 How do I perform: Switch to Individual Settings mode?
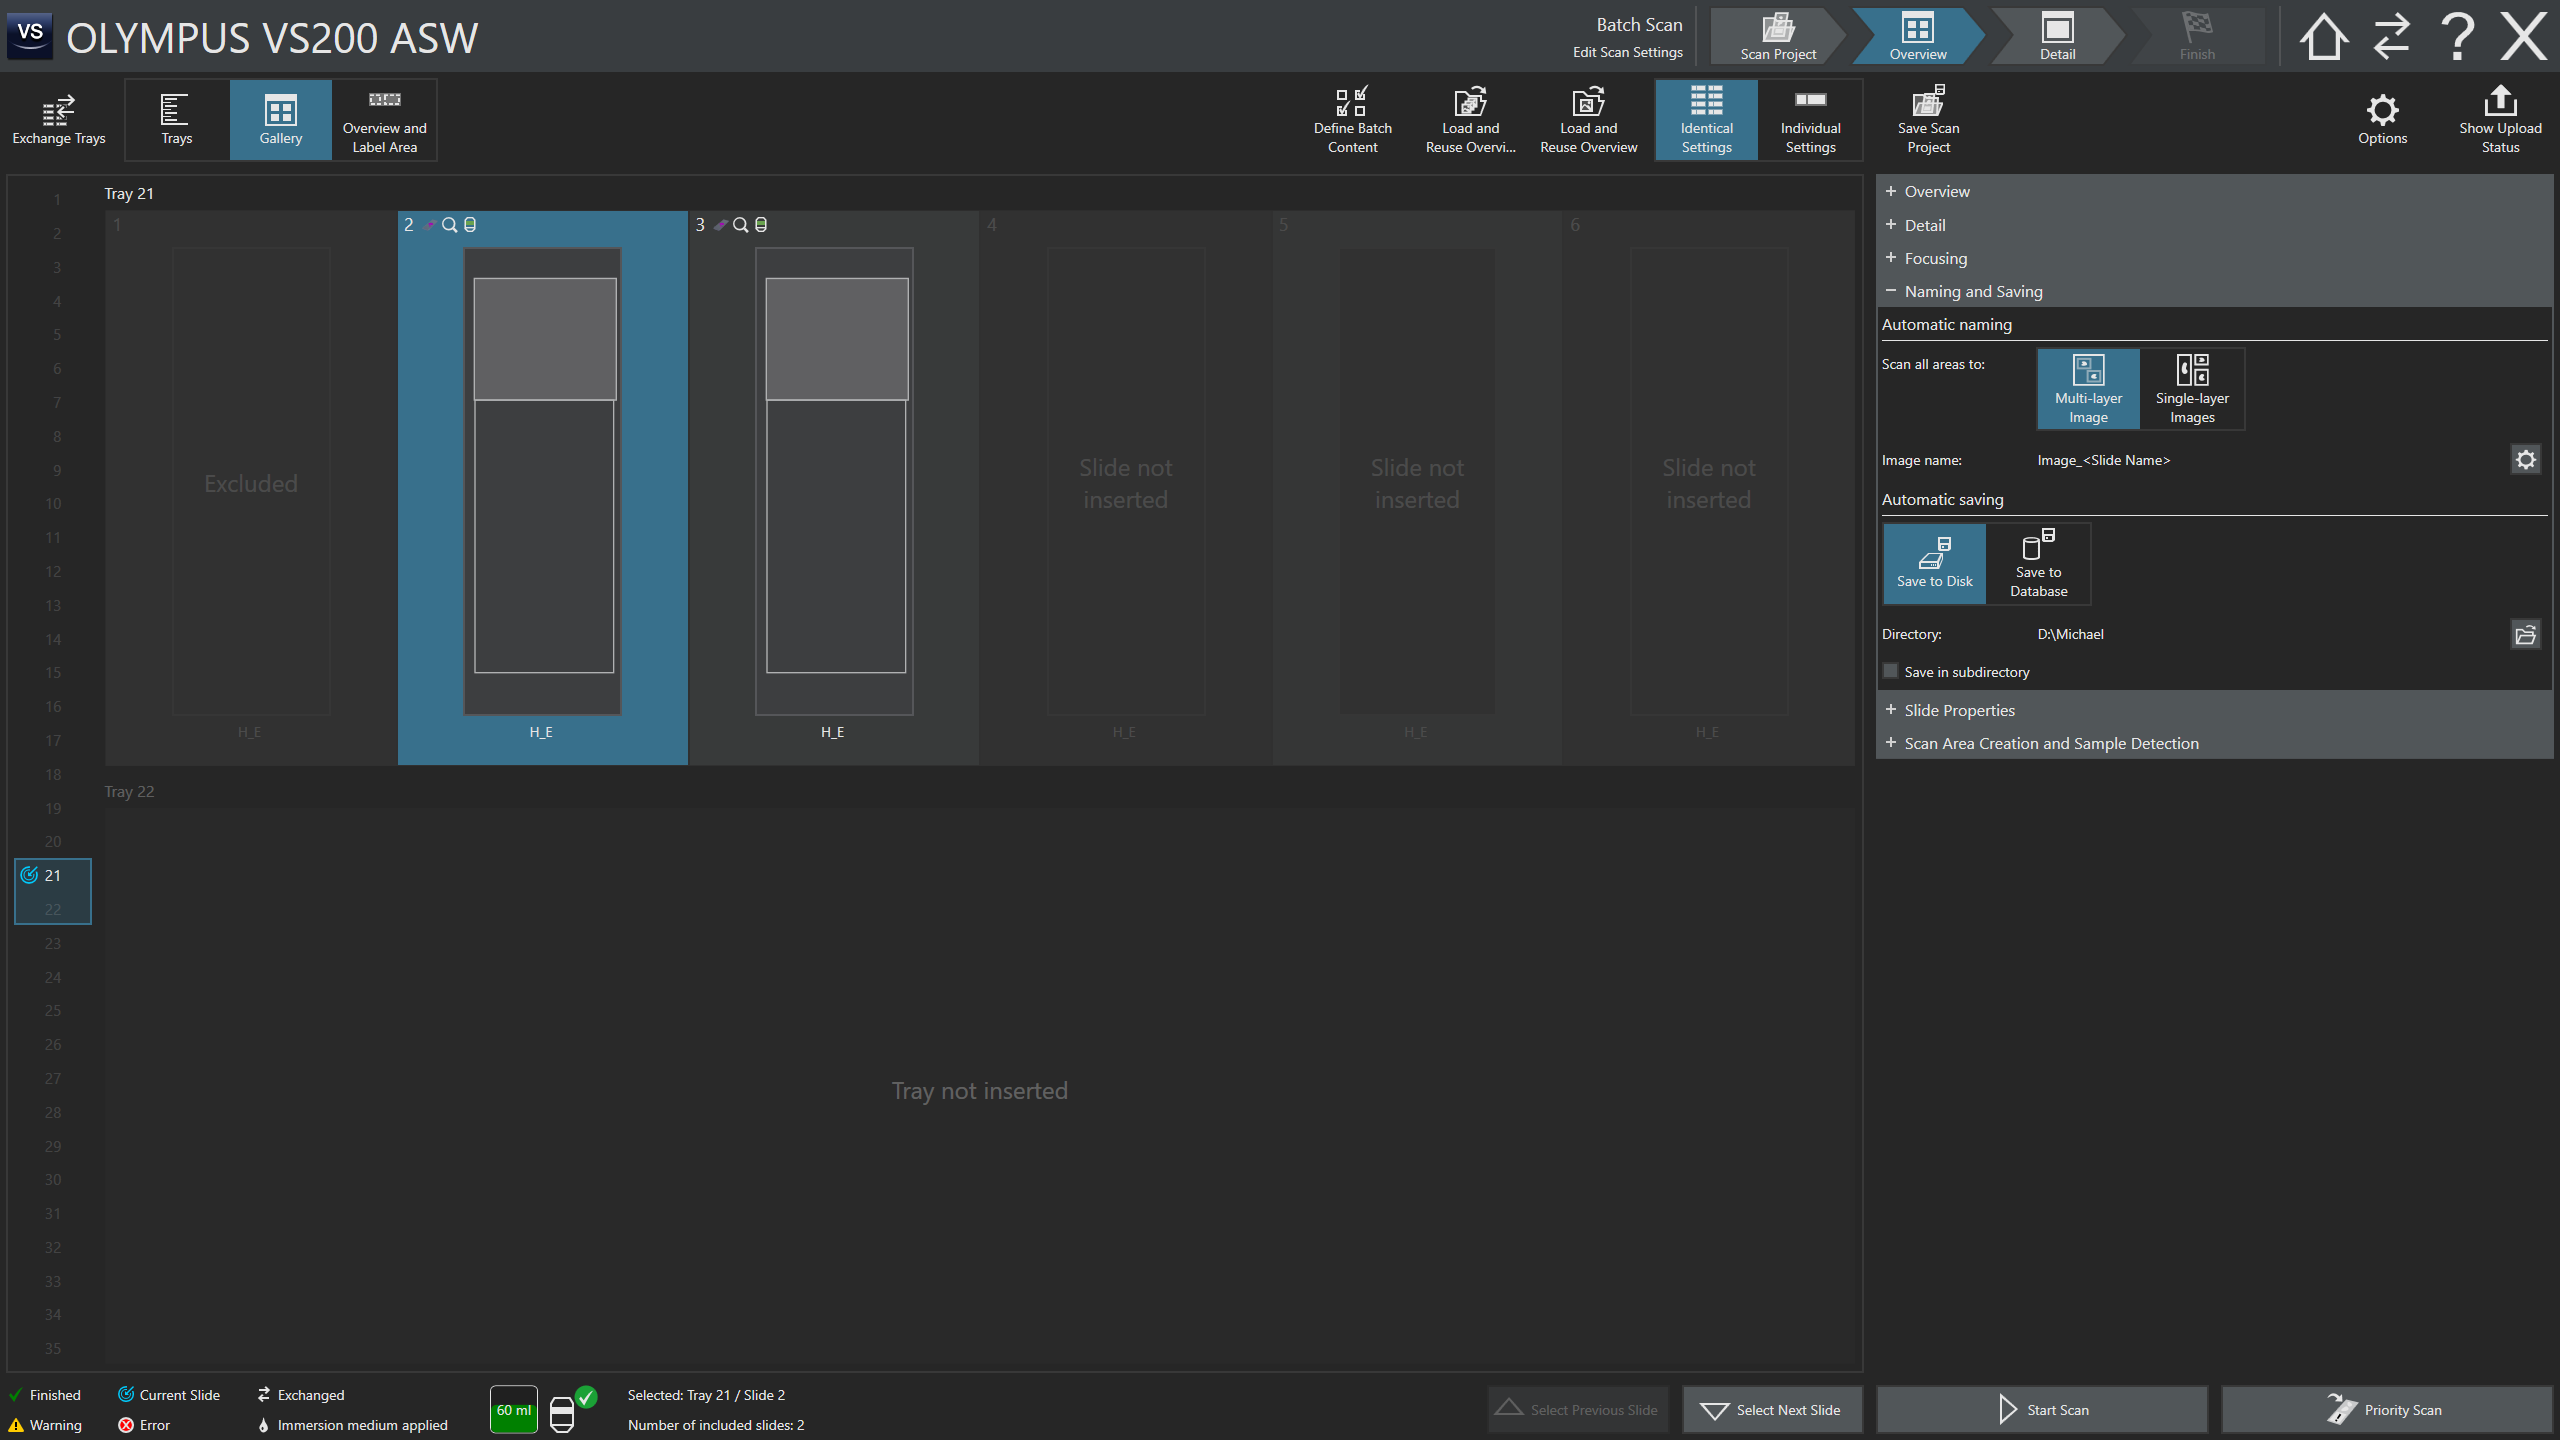click(1810, 119)
